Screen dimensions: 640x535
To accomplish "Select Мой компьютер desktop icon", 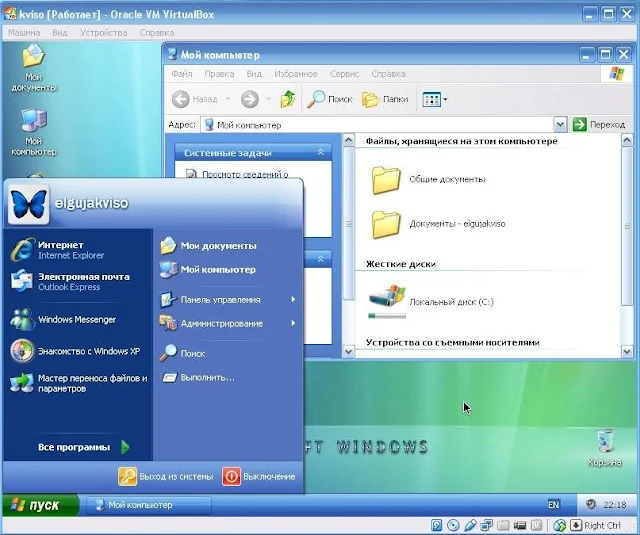I will (x=33, y=133).
